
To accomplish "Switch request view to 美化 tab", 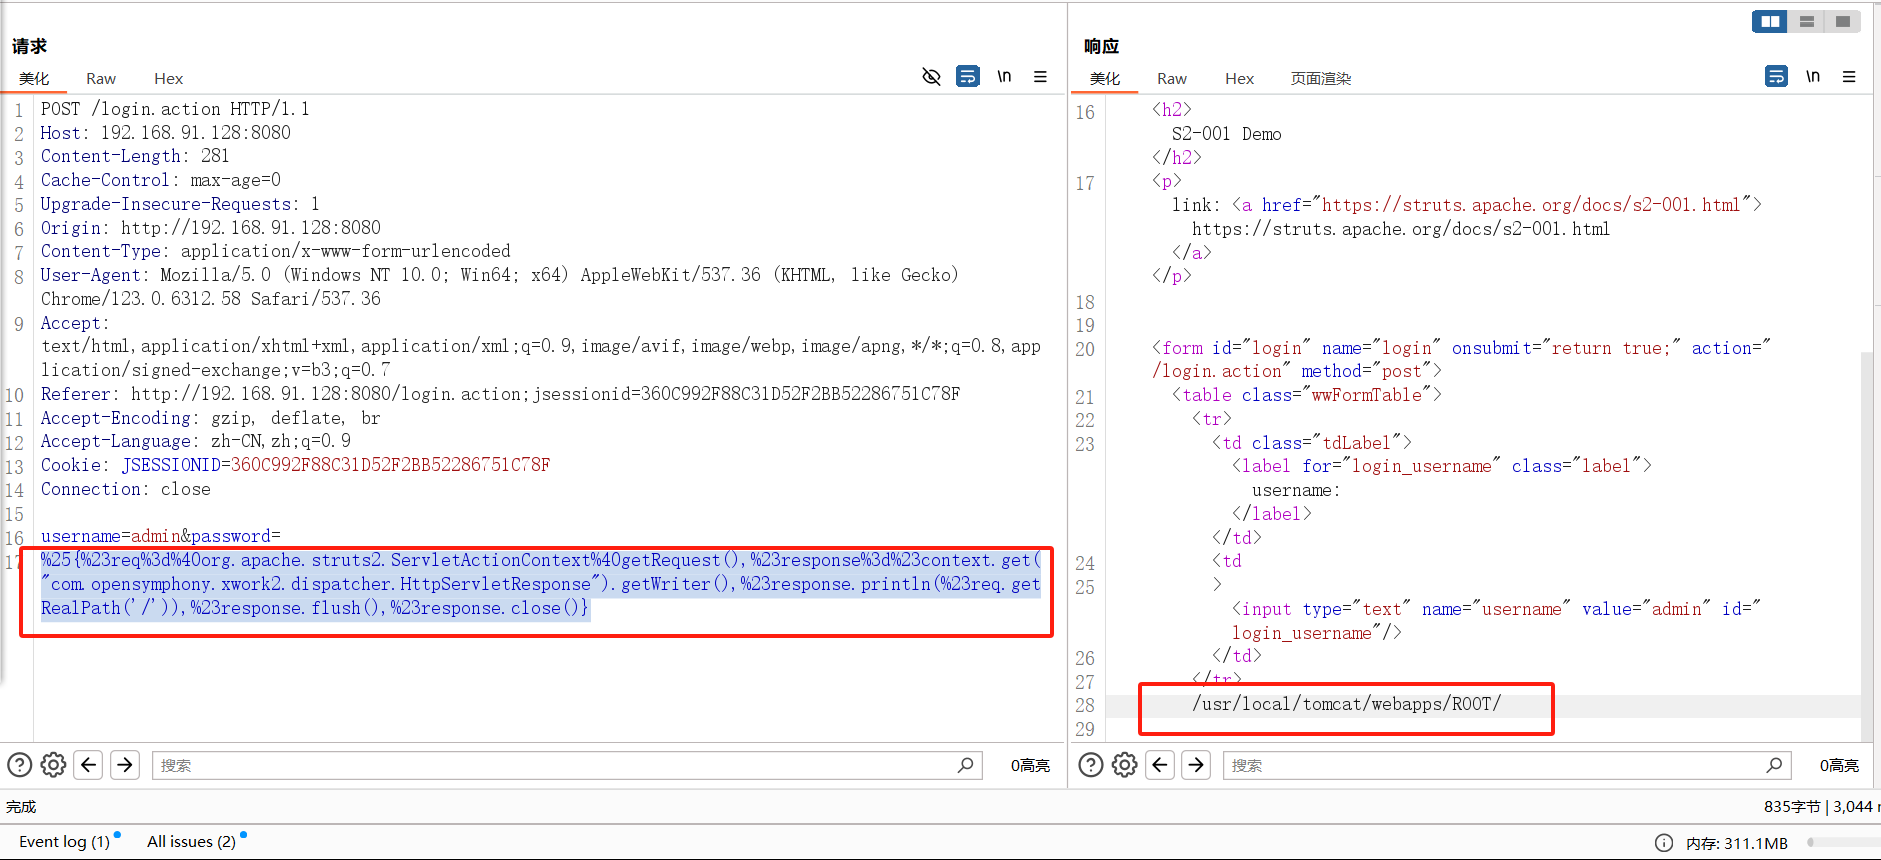I will point(34,78).
